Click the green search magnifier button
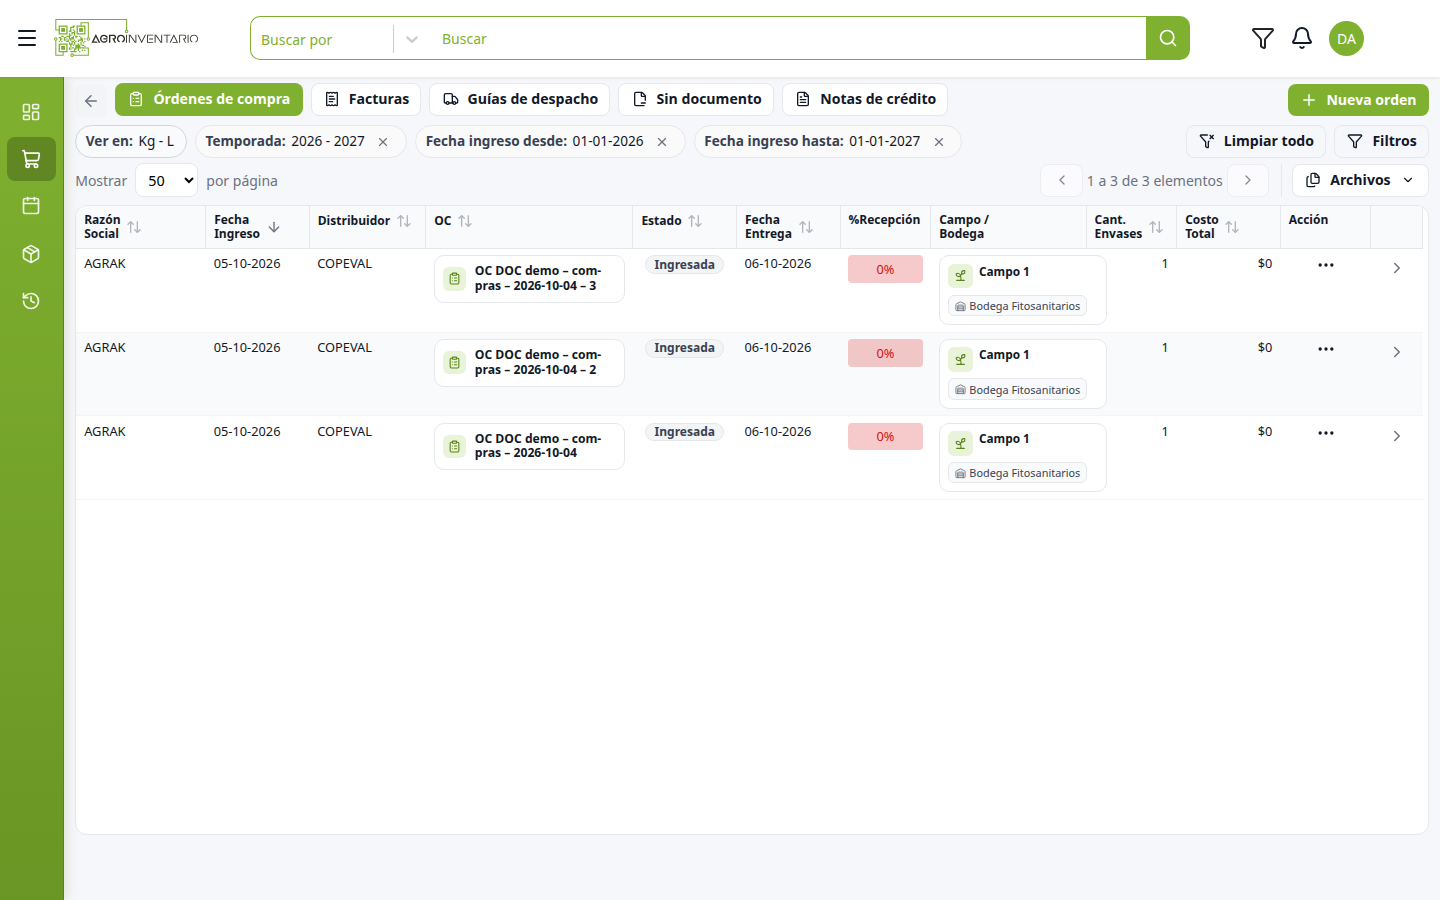Screen dimensions: 1440x900 tap(1167, 38)
